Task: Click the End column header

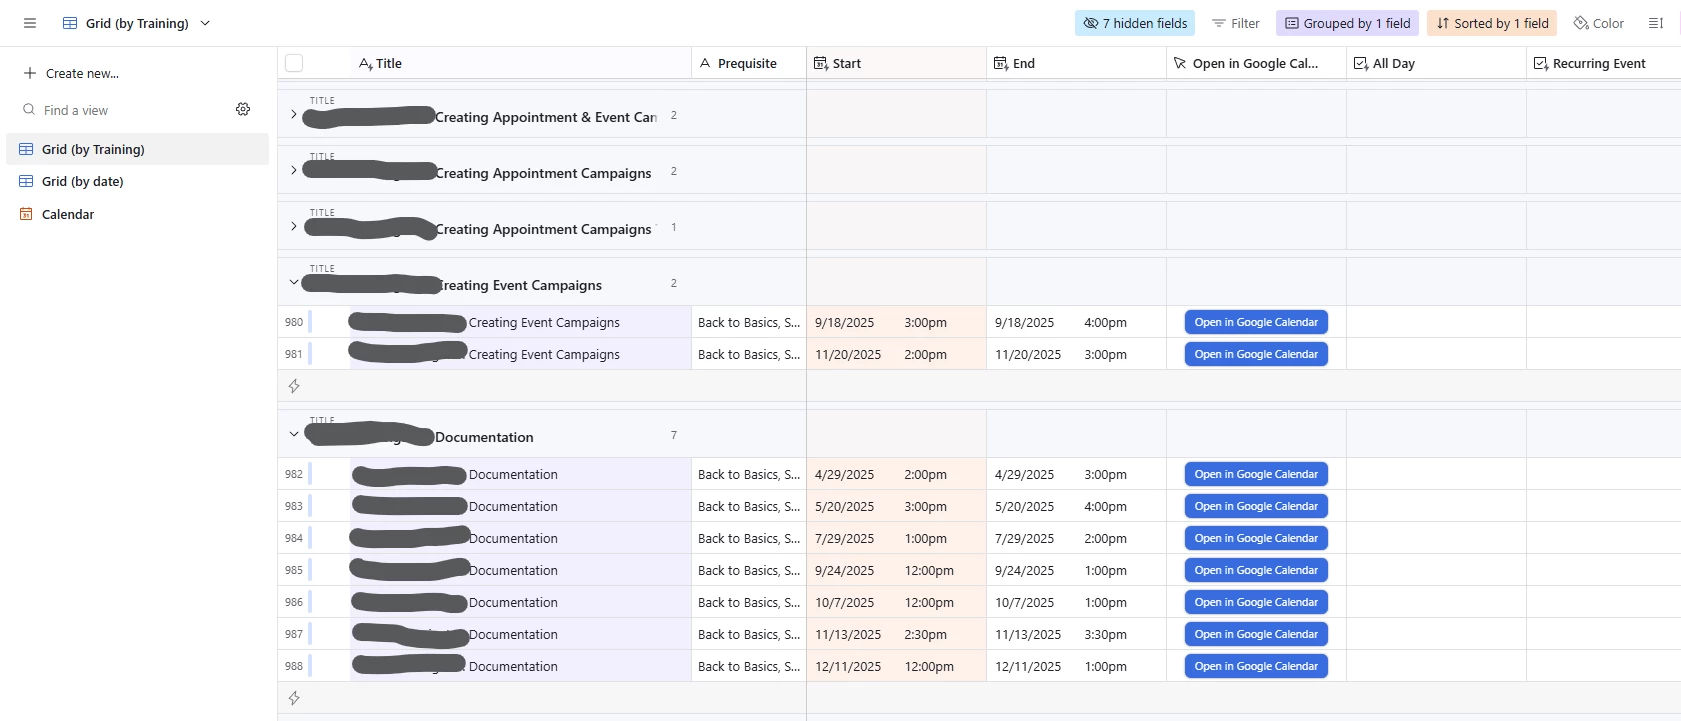Action: pos(1077,63)
